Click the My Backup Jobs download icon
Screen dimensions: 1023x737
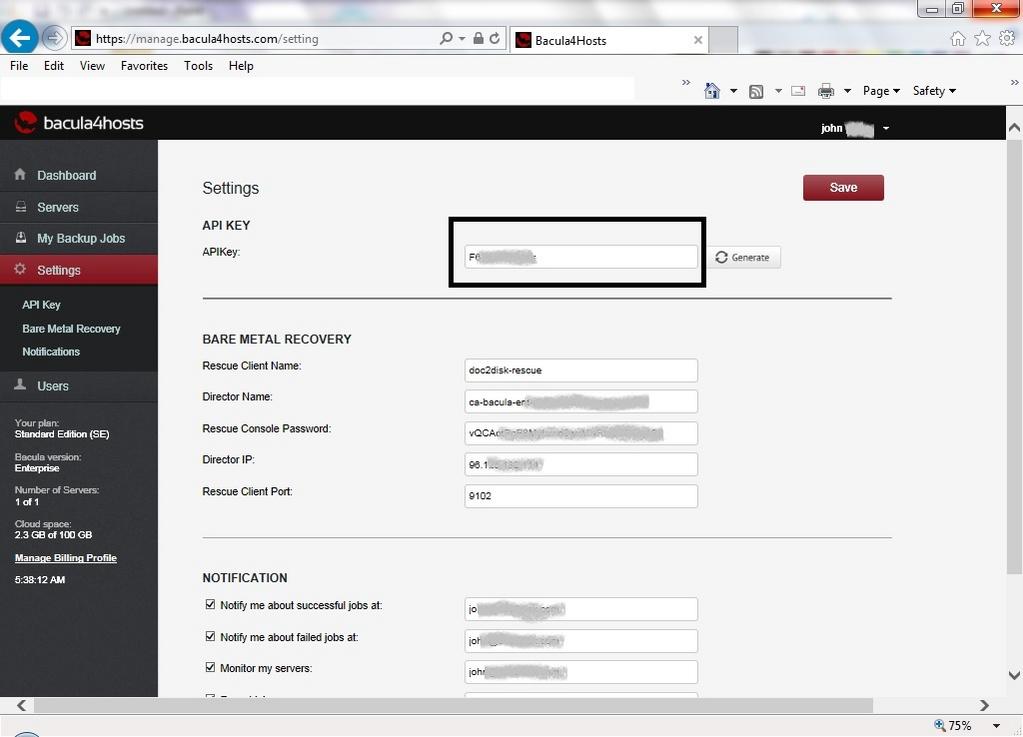[x=21, y=237]
